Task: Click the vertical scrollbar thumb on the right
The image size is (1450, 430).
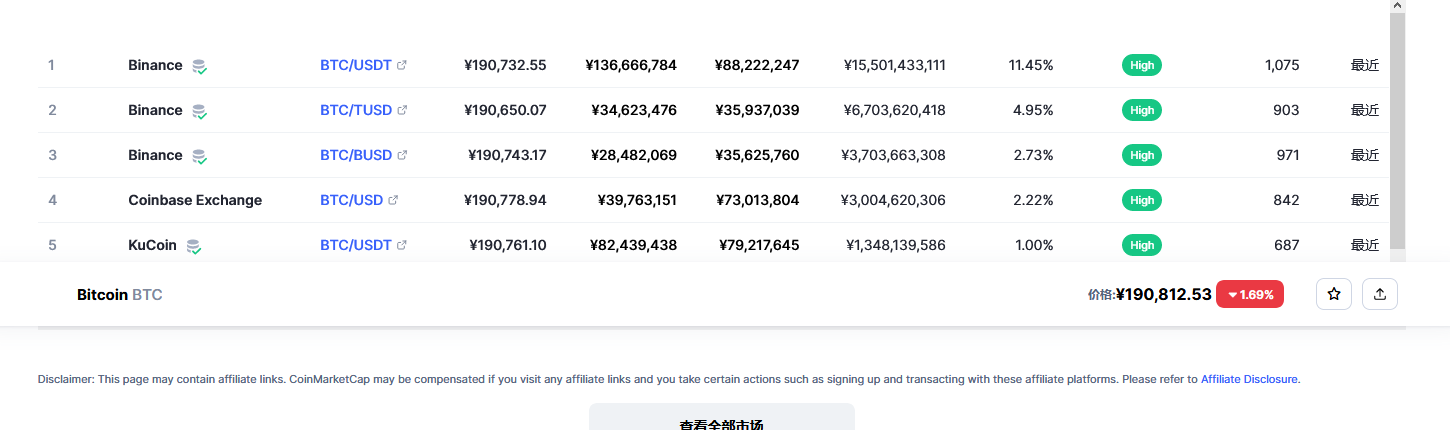Action: pos(1397,130)
